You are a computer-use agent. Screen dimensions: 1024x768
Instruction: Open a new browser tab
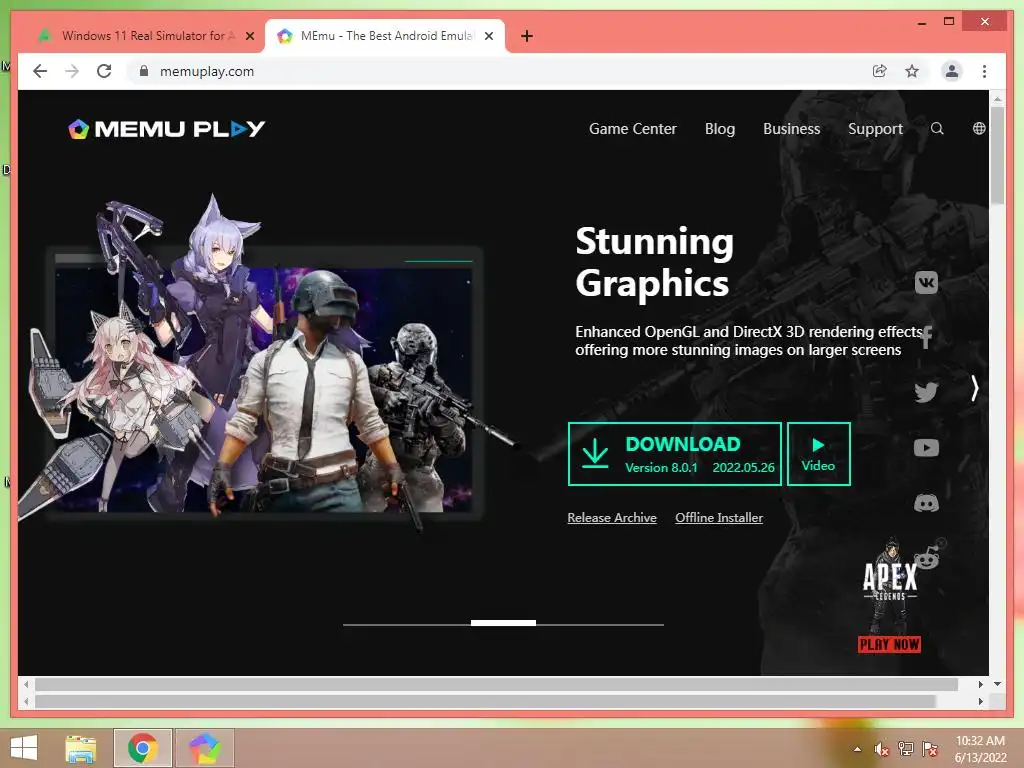(x=527, y=36)
